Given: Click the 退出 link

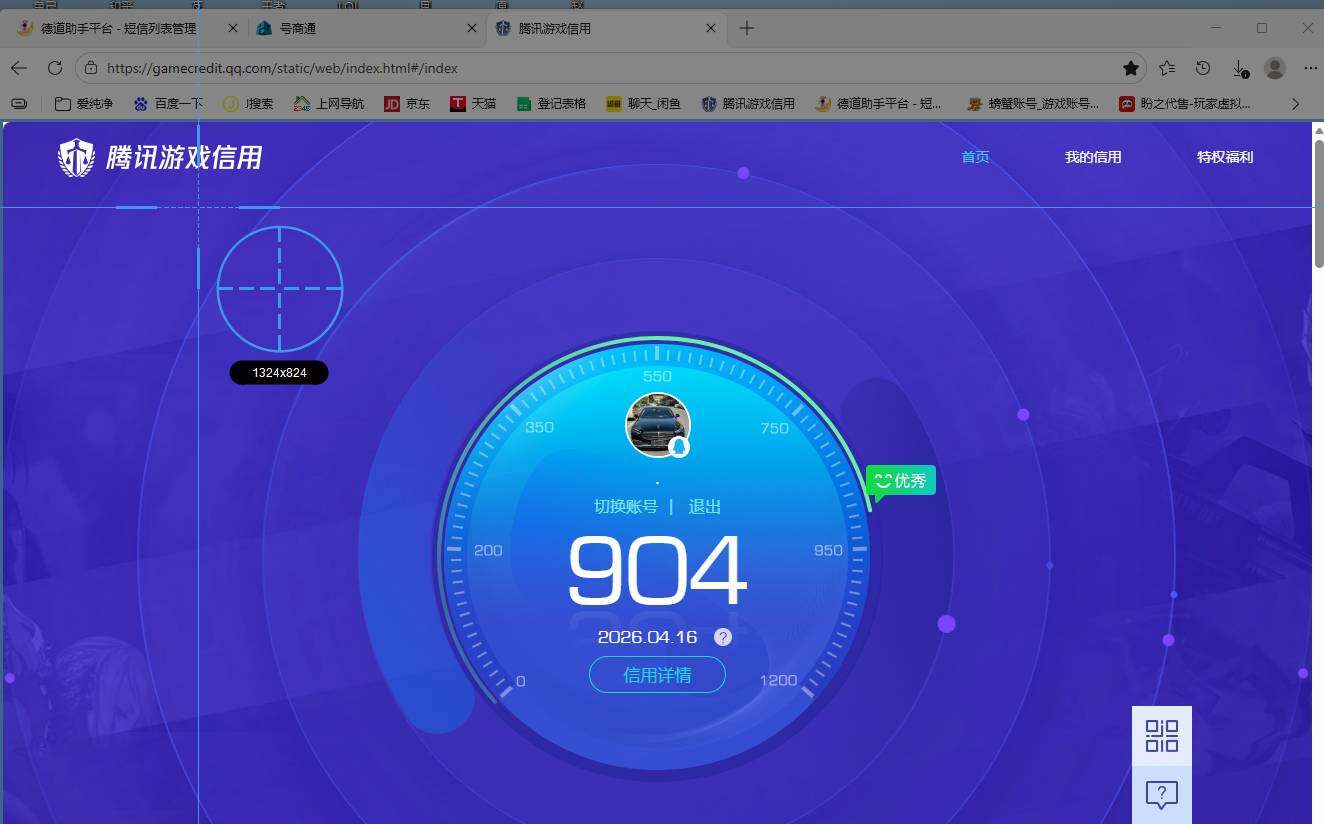Looking at the screenshot, I should point(704,507).
